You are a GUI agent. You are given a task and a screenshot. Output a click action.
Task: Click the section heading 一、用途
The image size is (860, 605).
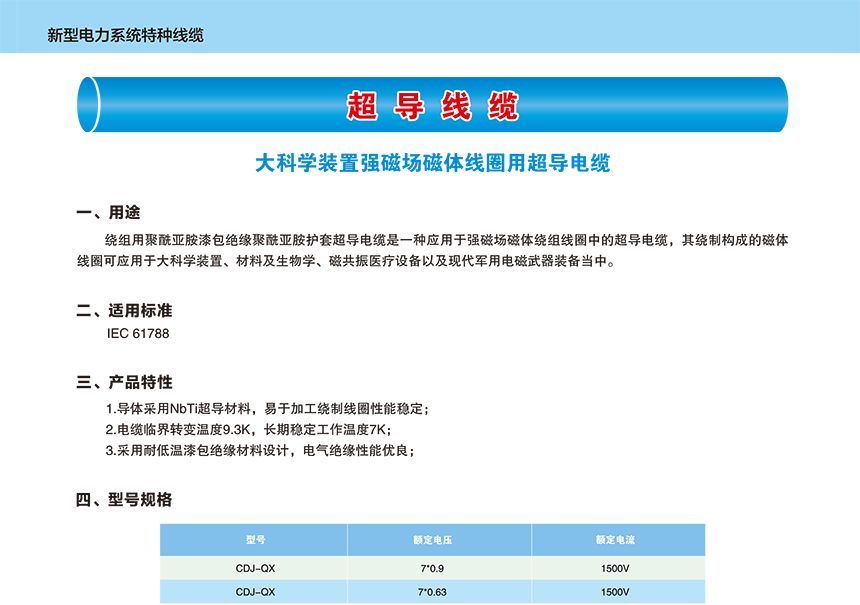109,213
